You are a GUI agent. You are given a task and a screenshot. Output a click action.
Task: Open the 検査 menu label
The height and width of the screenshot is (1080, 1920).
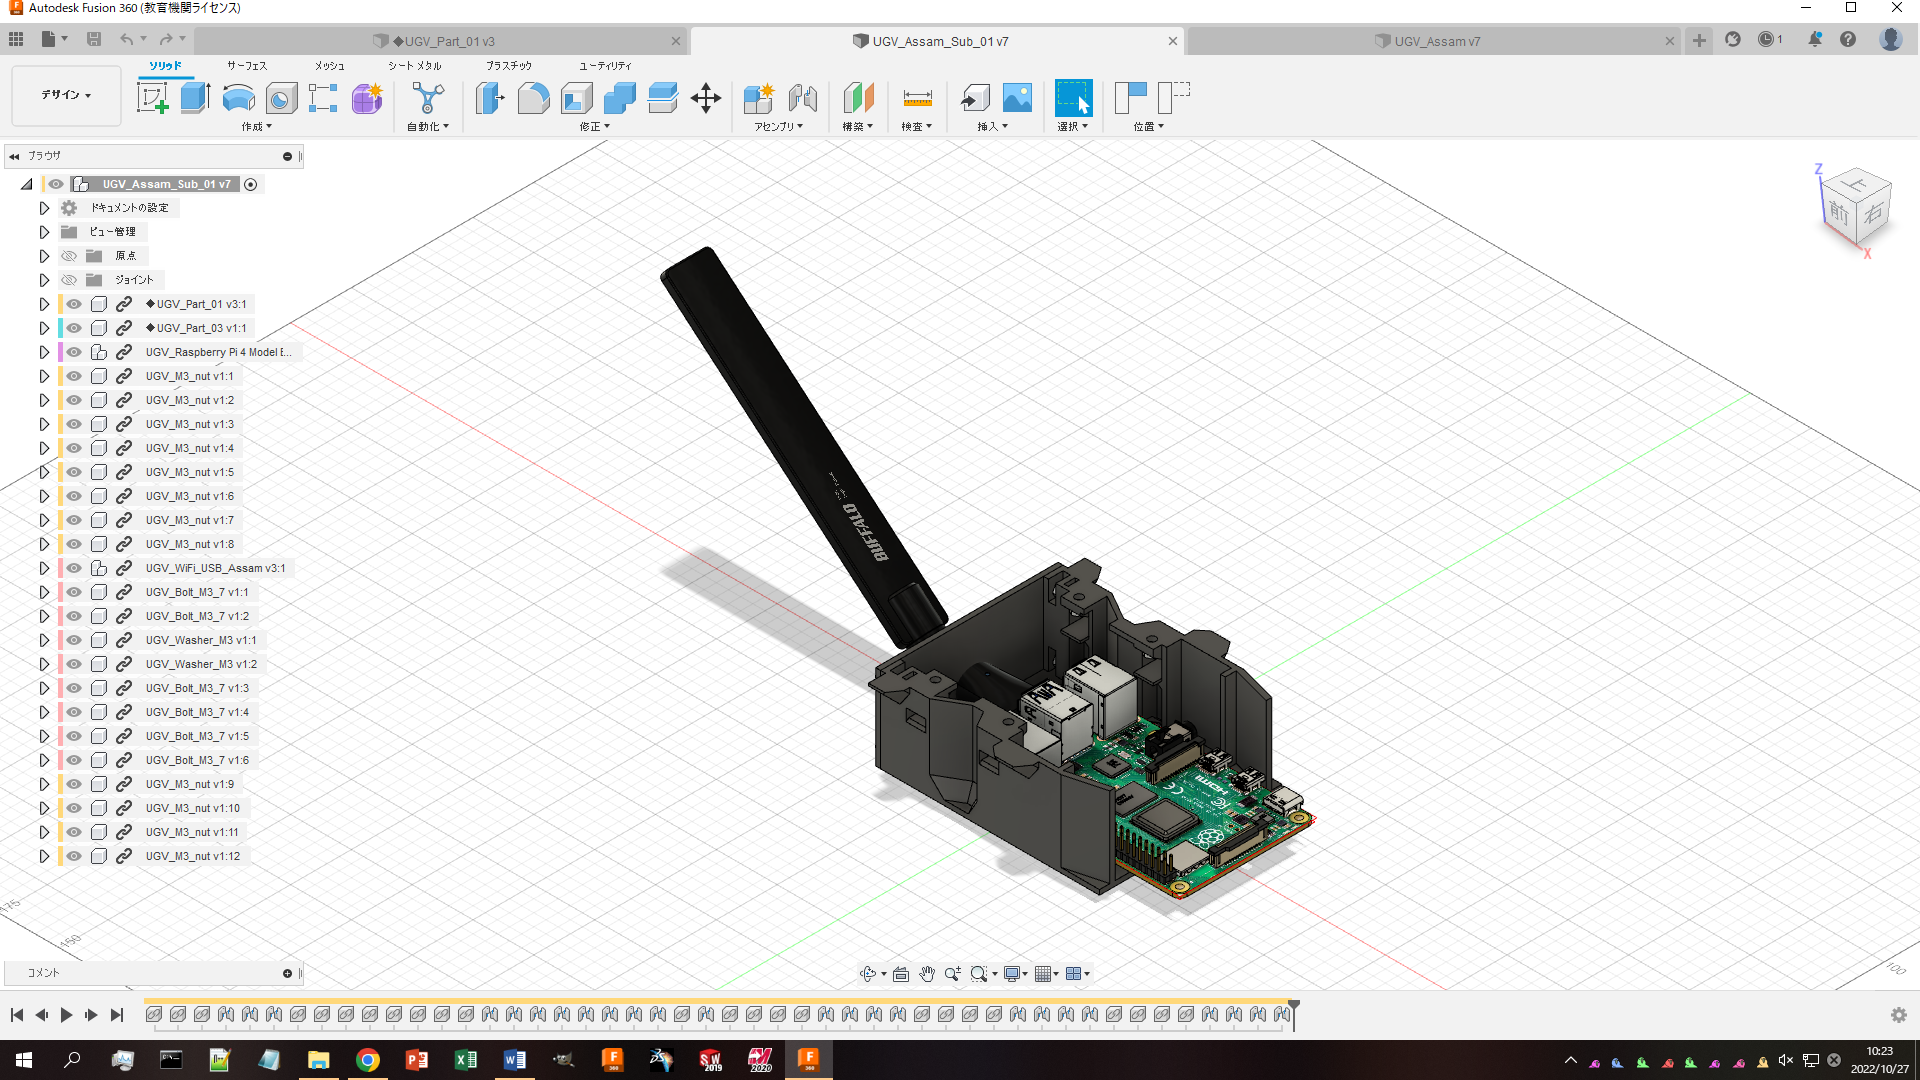[916, 127]
